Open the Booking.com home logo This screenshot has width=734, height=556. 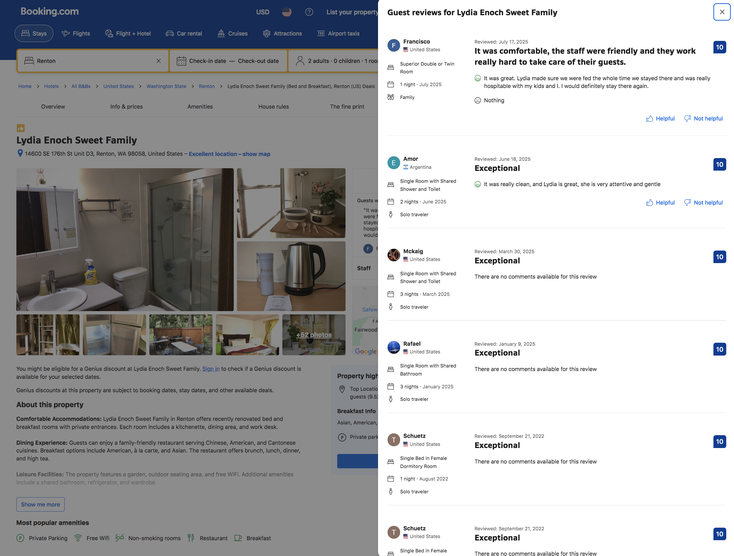pyautogui.click(x=49, y=12)
